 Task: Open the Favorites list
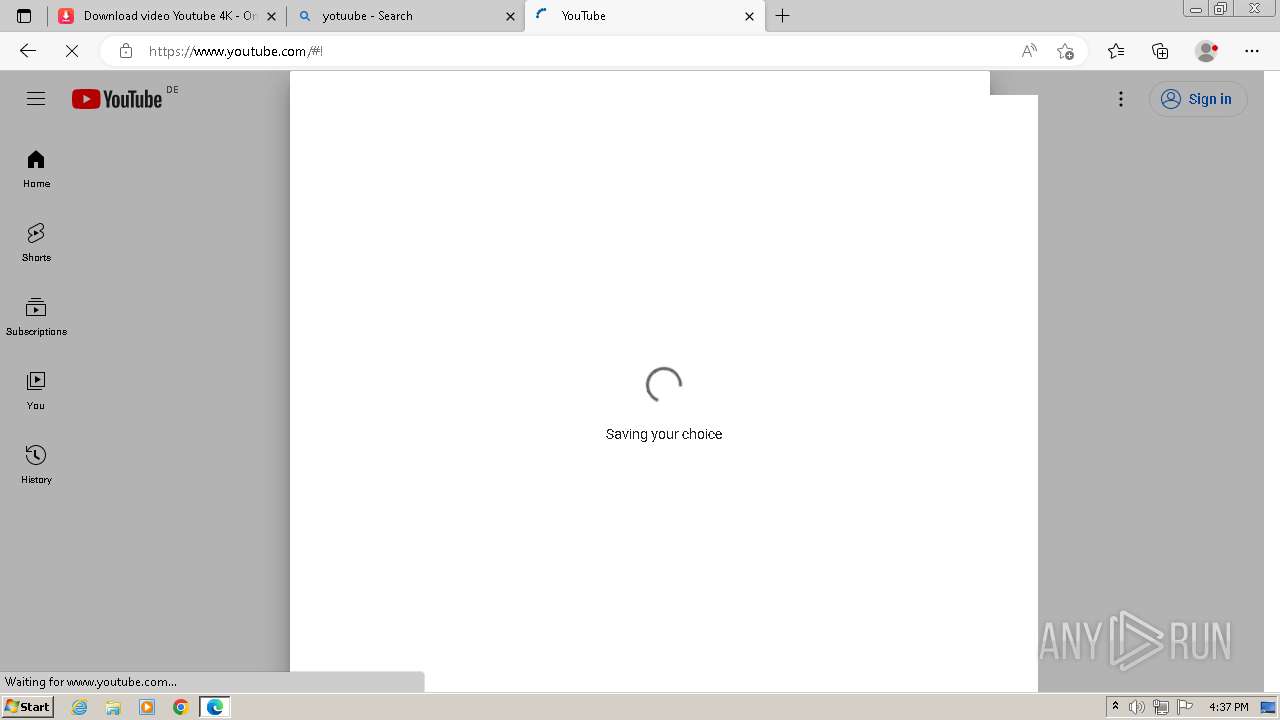coord(1116,51)
